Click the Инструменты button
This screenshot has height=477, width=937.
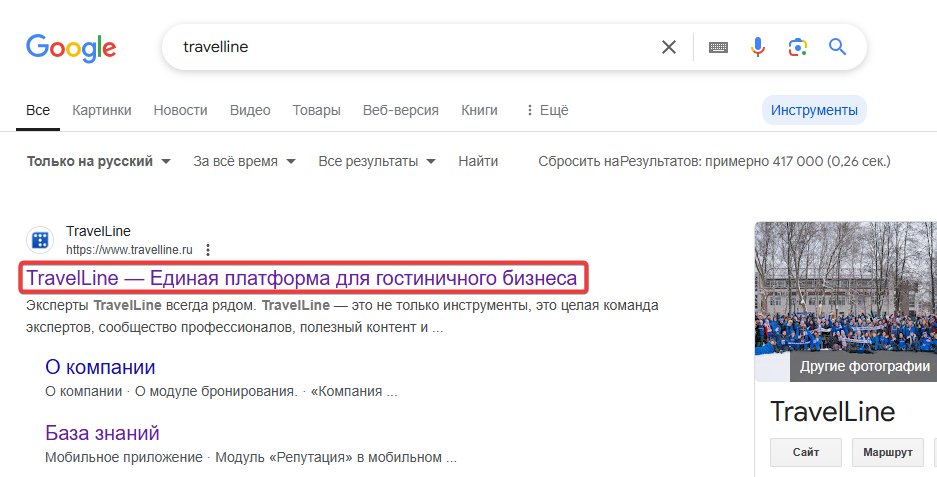[x=814, y=110]
